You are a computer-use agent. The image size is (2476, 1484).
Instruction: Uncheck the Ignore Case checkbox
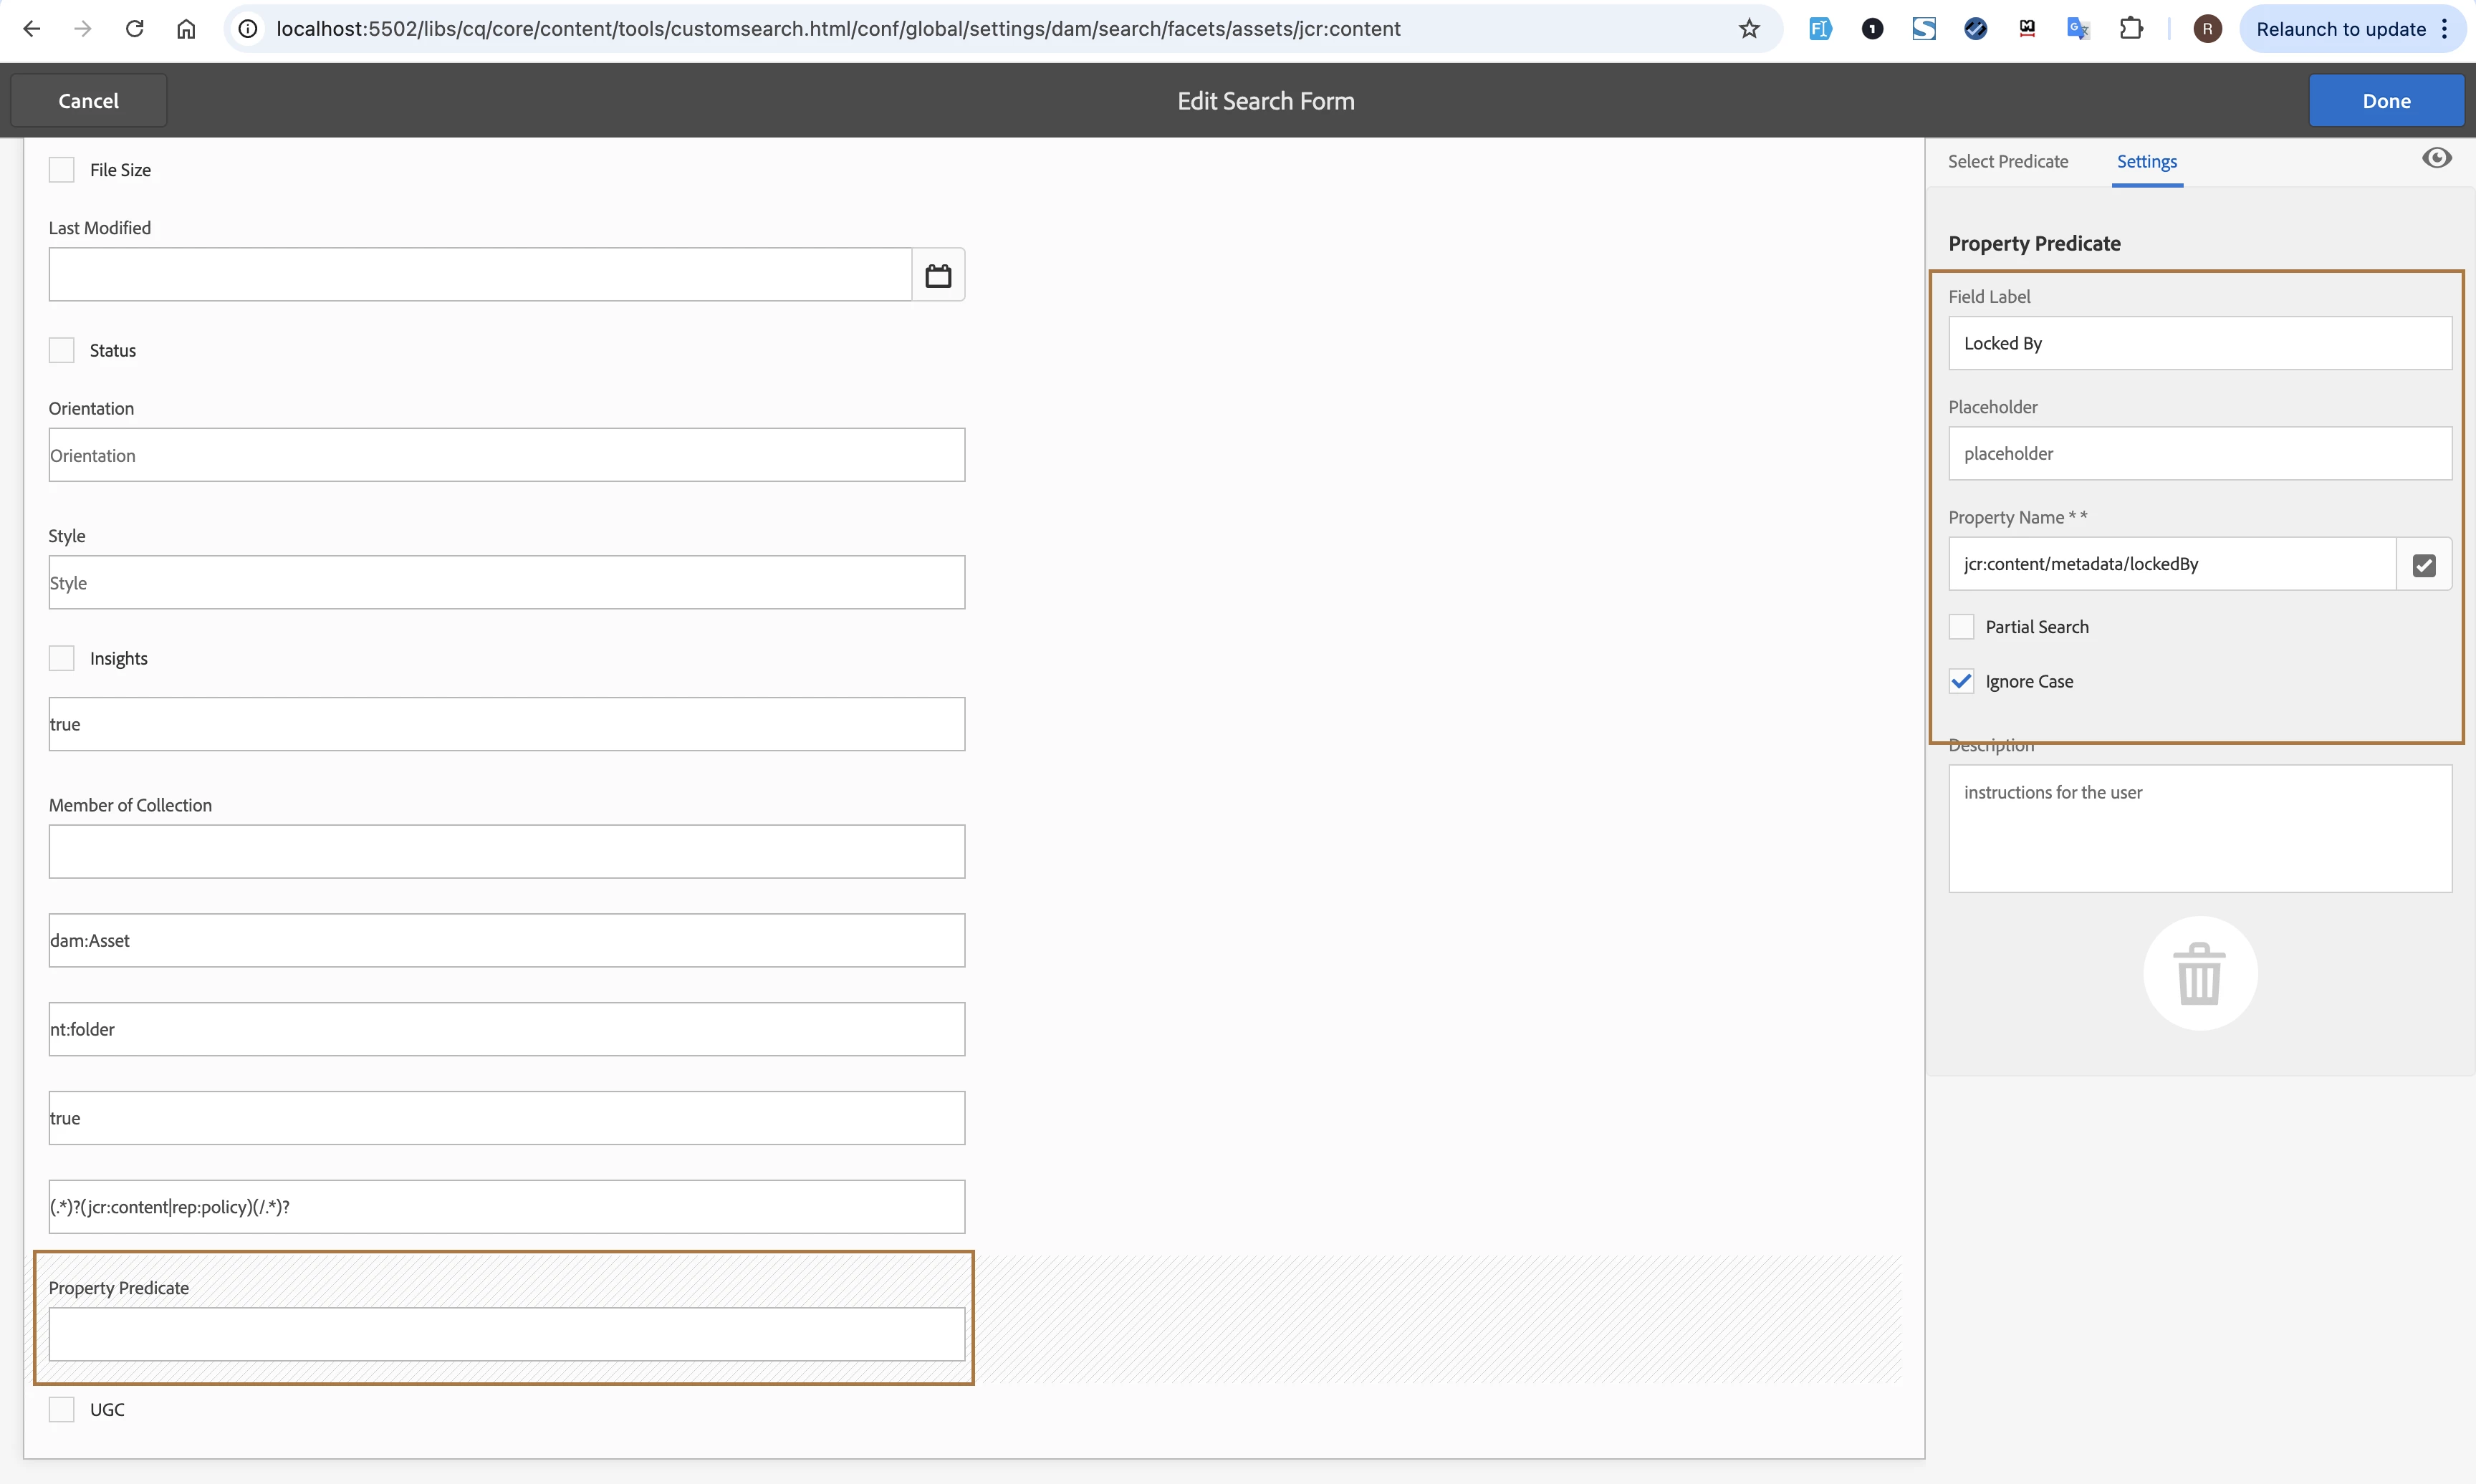1961,682
